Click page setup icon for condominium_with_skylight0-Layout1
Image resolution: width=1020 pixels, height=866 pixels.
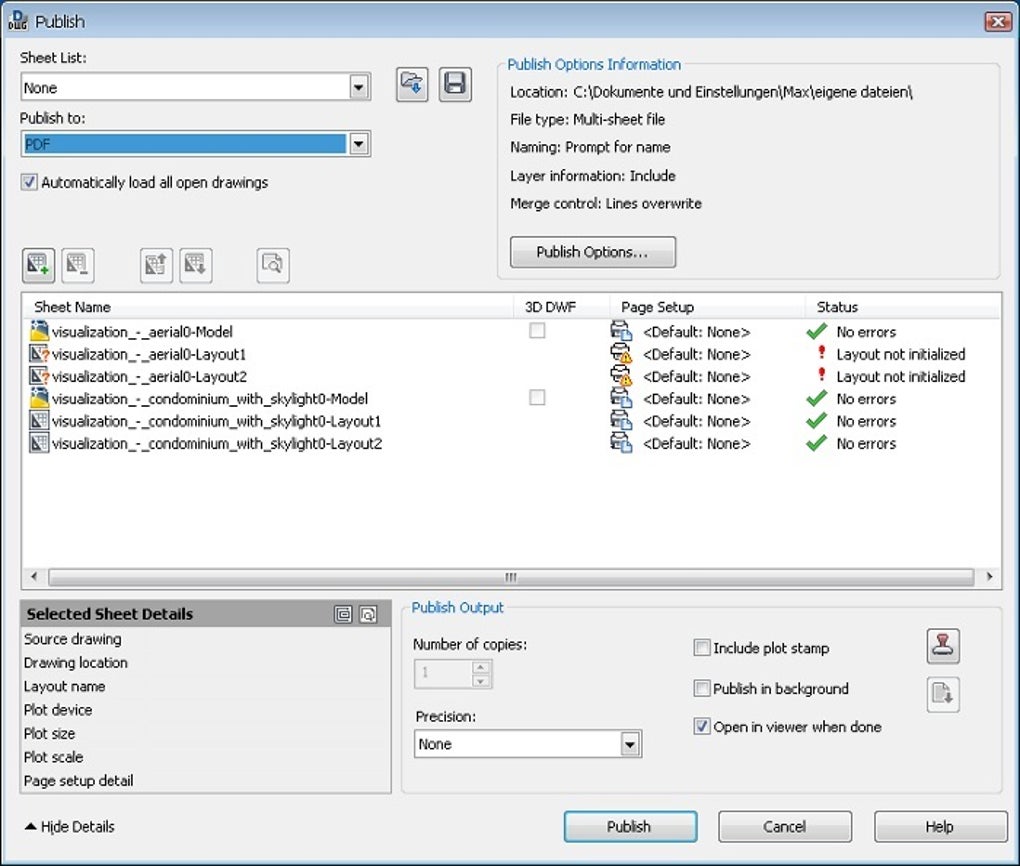click(621, 421)
